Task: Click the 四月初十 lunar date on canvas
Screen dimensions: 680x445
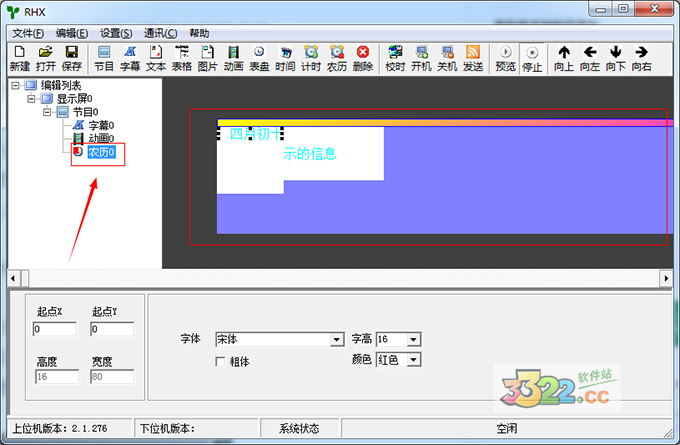Action: pos(256,134)
